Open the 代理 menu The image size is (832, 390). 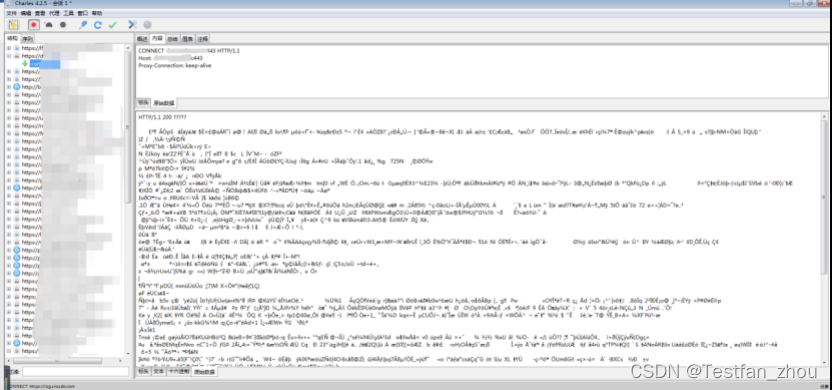point(54,13)
